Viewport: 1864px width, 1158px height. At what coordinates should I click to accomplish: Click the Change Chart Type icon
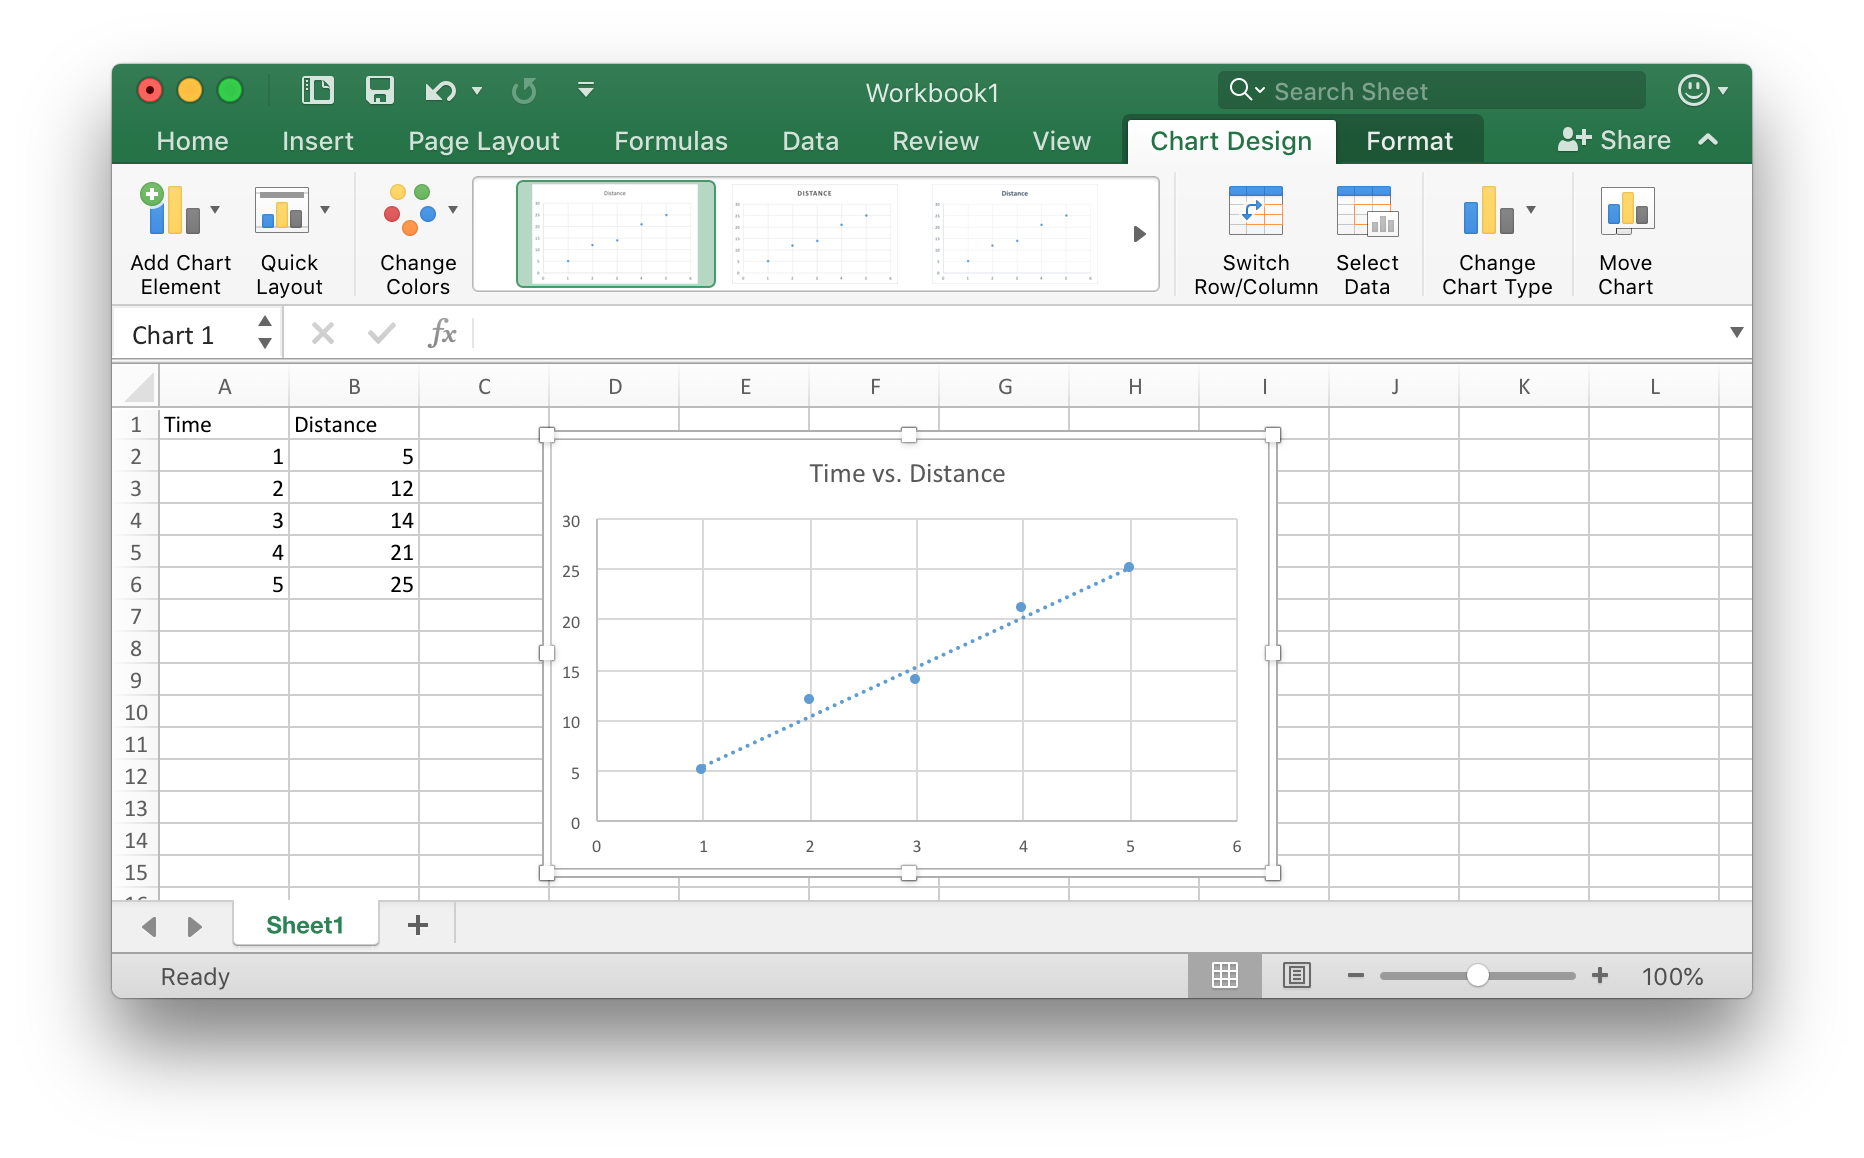[1488, 210]
